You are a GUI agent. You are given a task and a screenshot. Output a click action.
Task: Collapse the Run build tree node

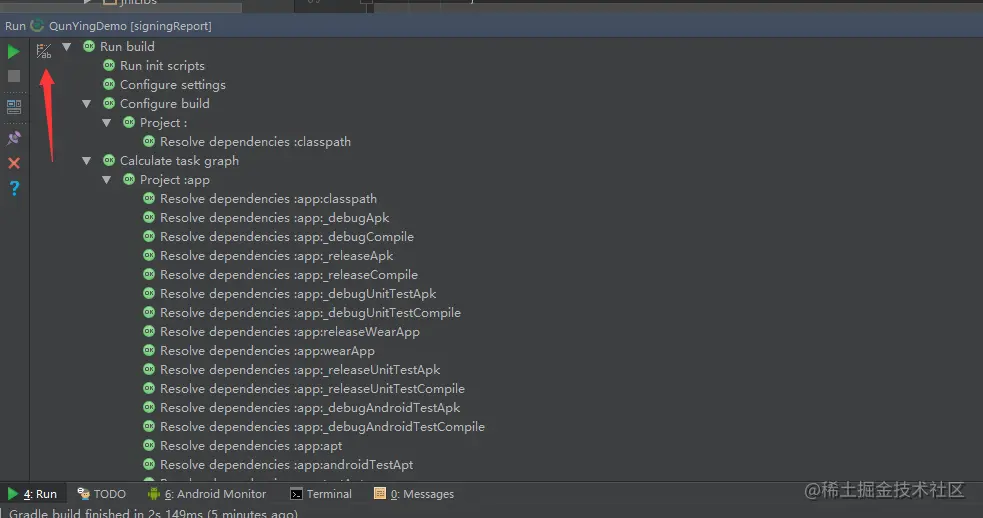(66, 46)
